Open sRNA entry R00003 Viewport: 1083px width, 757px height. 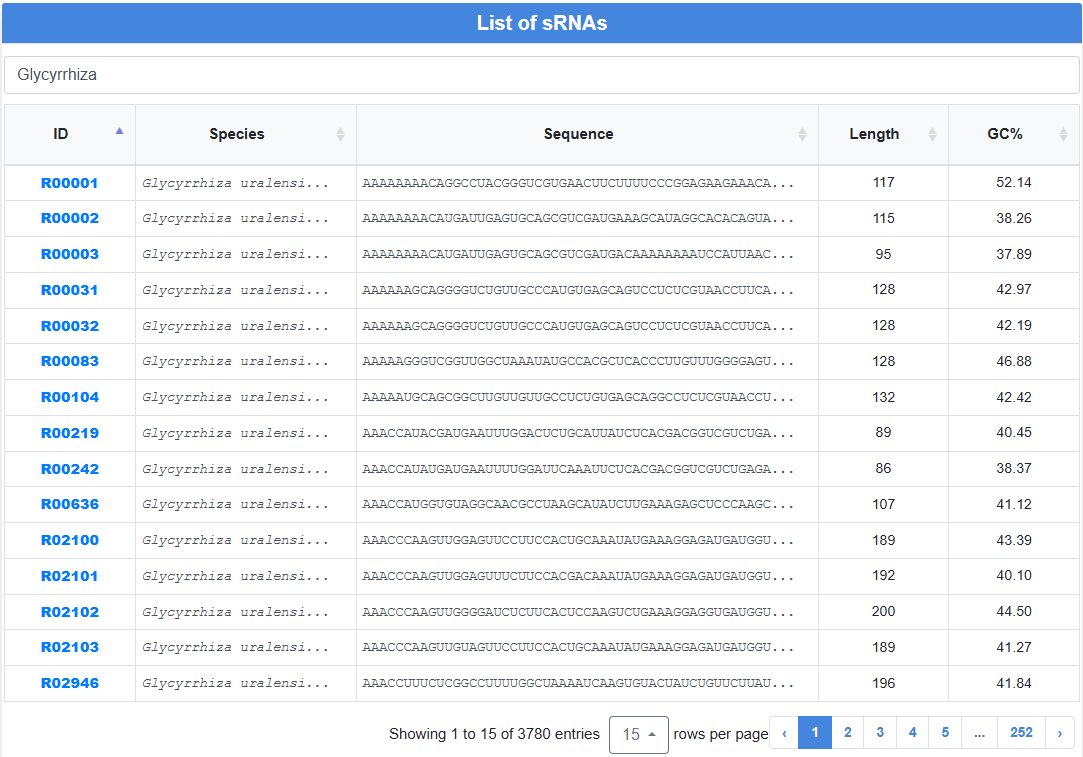pyautogui.click(x=70, y=254)
